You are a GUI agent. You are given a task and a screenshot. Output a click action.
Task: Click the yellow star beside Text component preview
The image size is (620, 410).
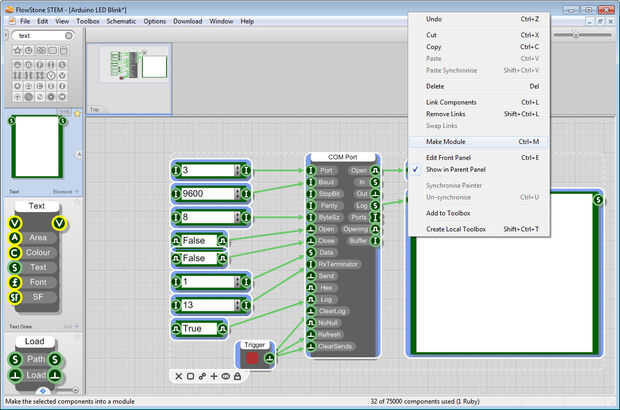78,114
